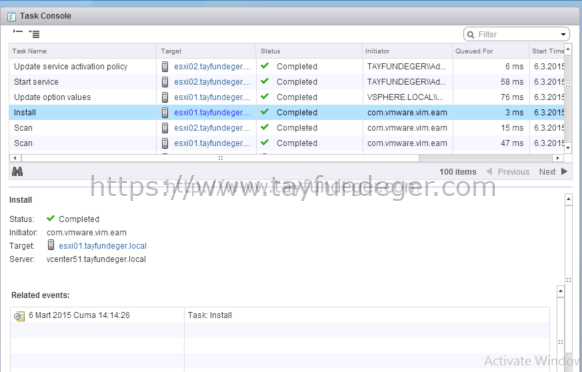This screenshot has height=372, width=582.
Task: Click the '100 items' count label
Action: tap(458, 172)
